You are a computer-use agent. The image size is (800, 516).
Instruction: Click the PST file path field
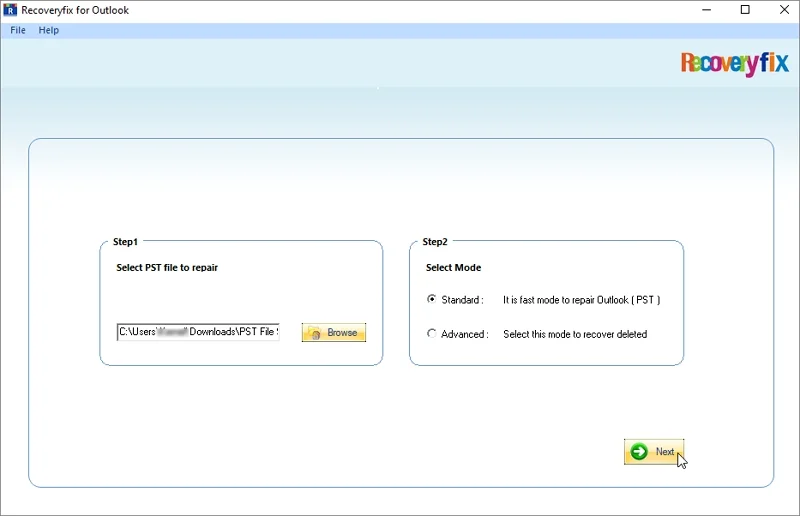pyautogui.click(x=198, y=332)
